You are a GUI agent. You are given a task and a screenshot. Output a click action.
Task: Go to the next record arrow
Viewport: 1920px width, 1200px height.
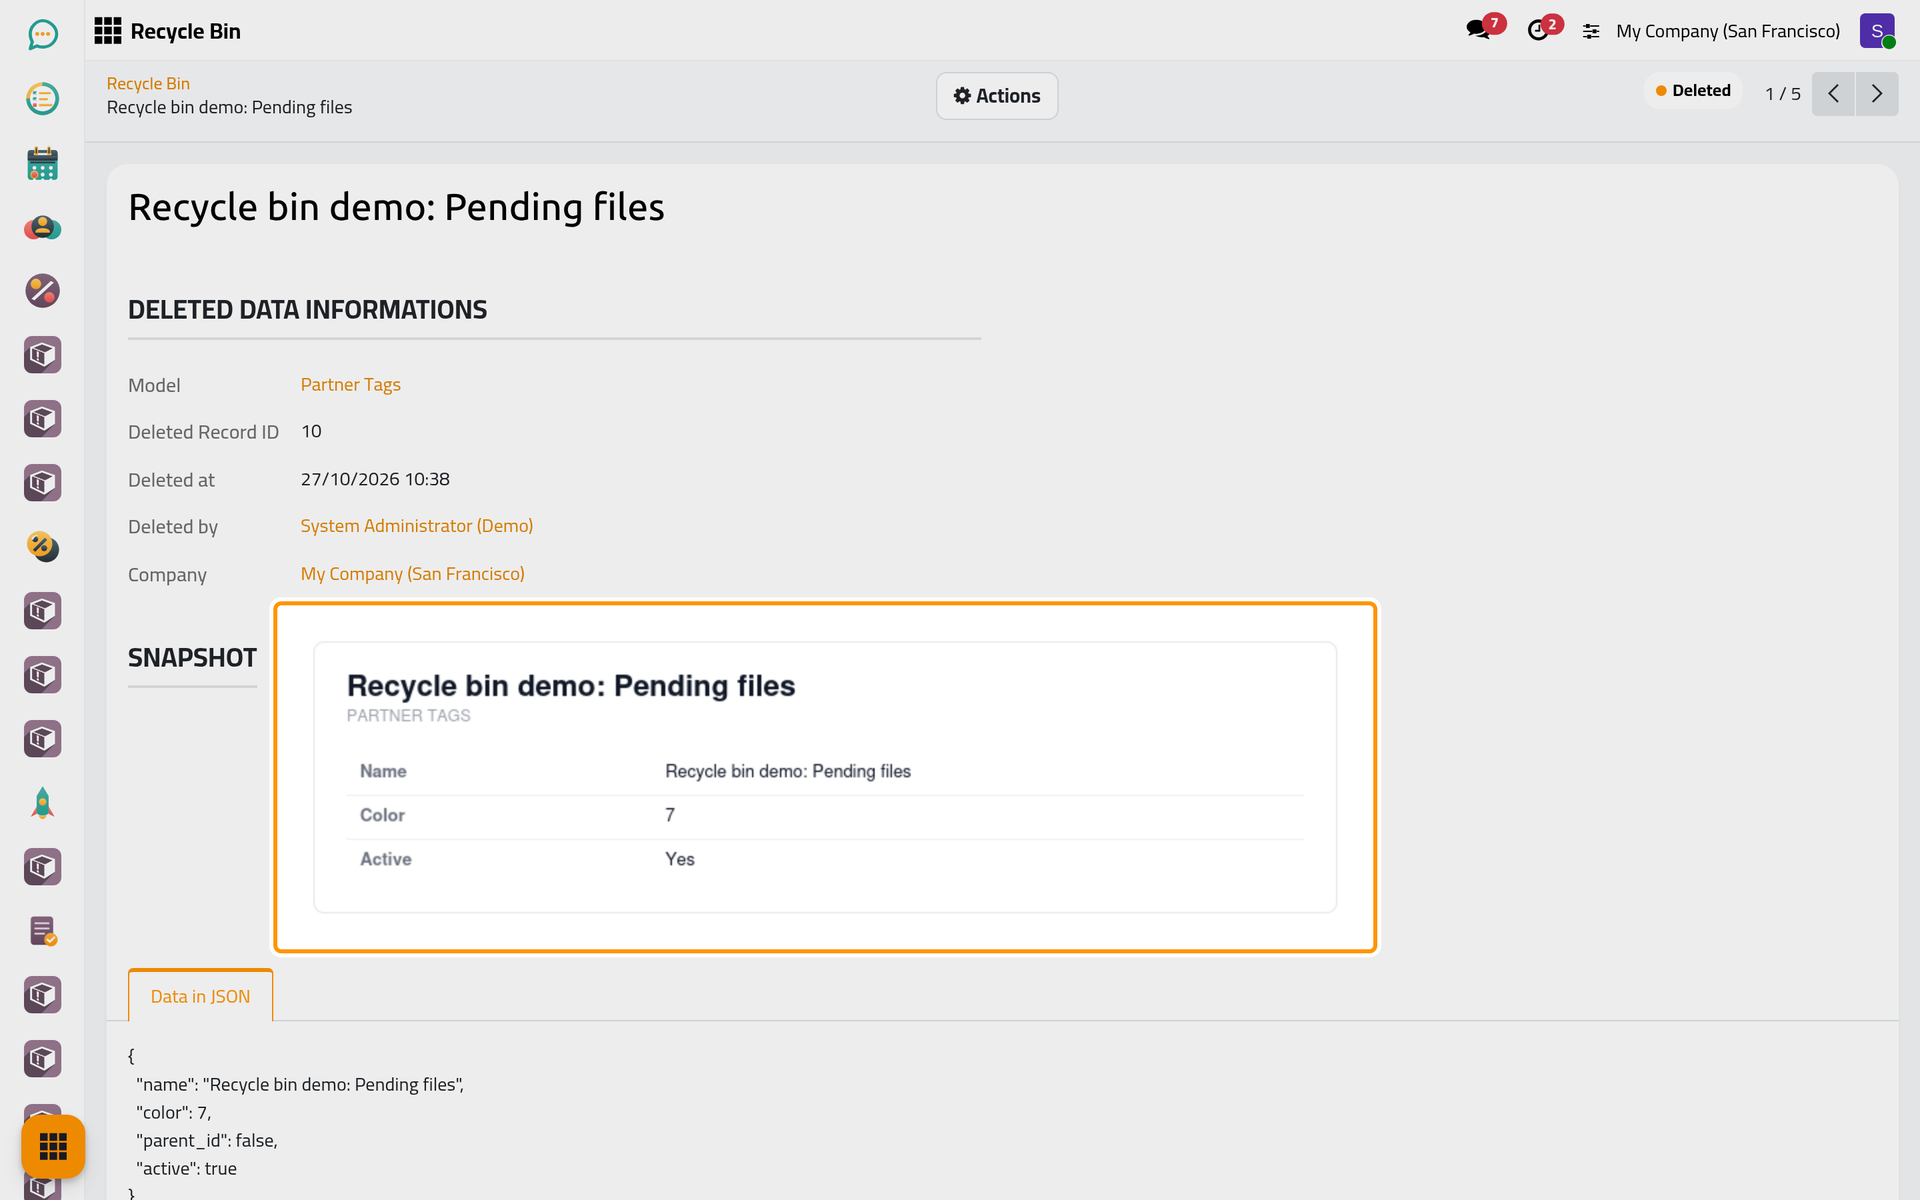(1877, 94)
